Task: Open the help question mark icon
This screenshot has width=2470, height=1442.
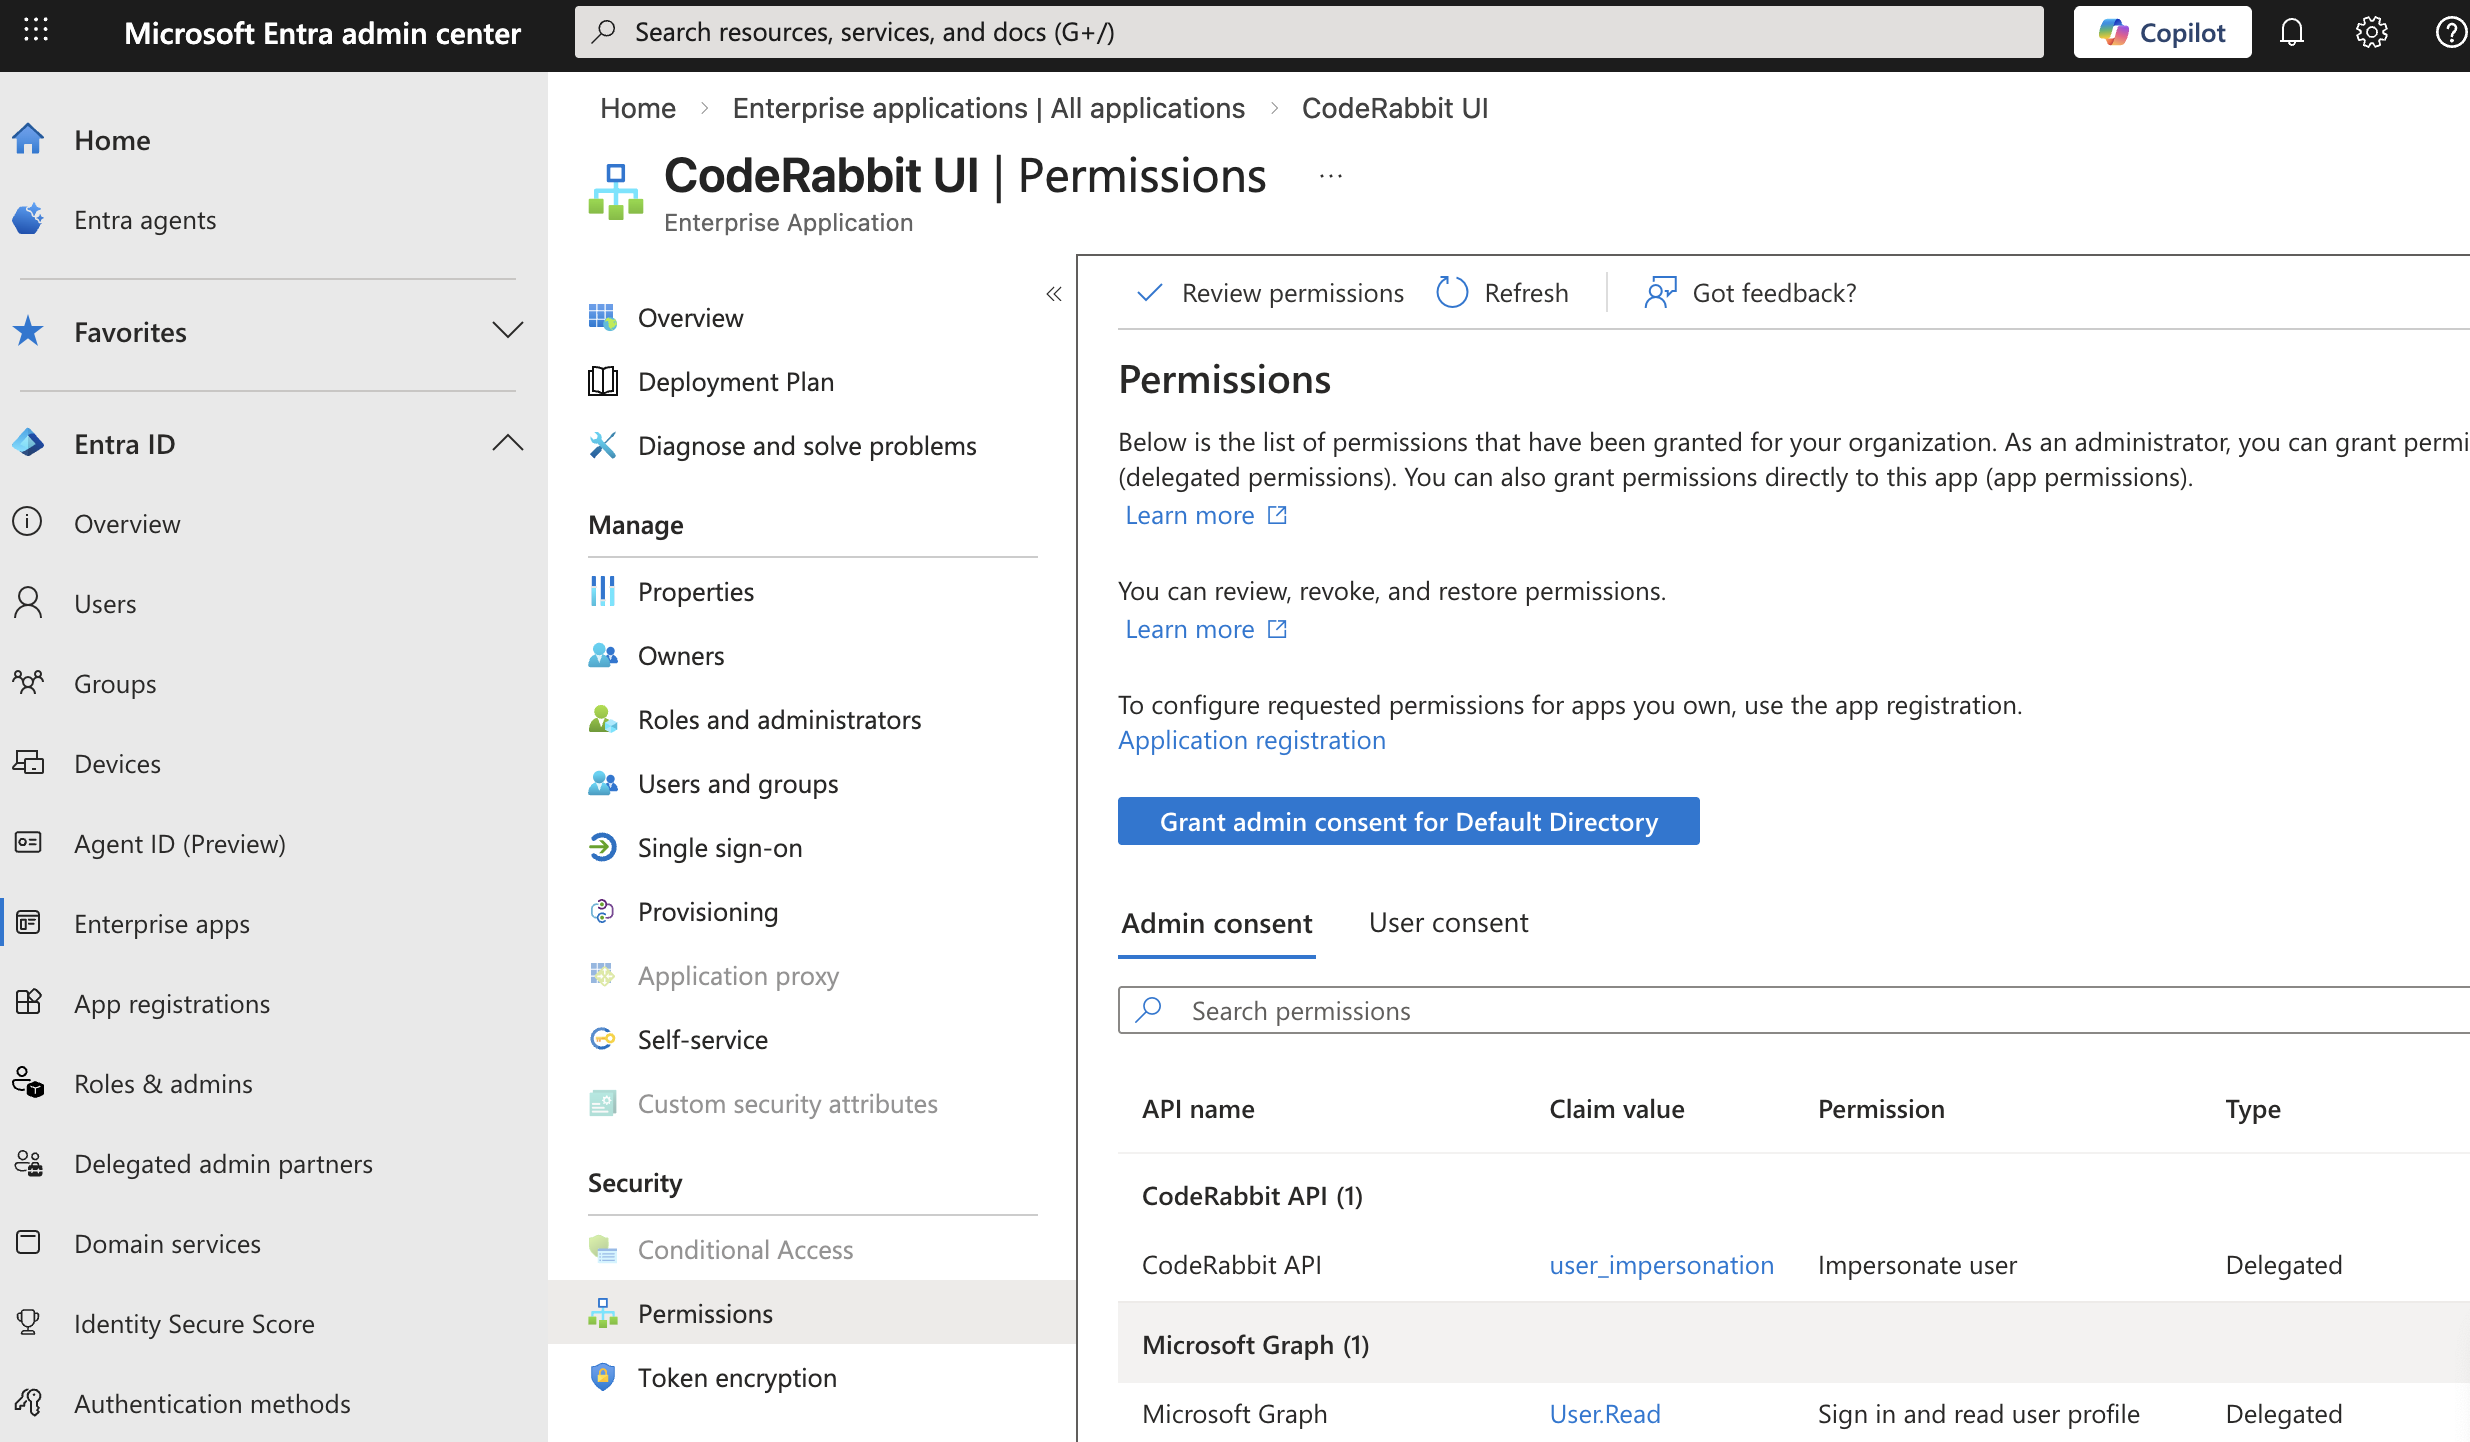Action: click(x=2450, y=32)
